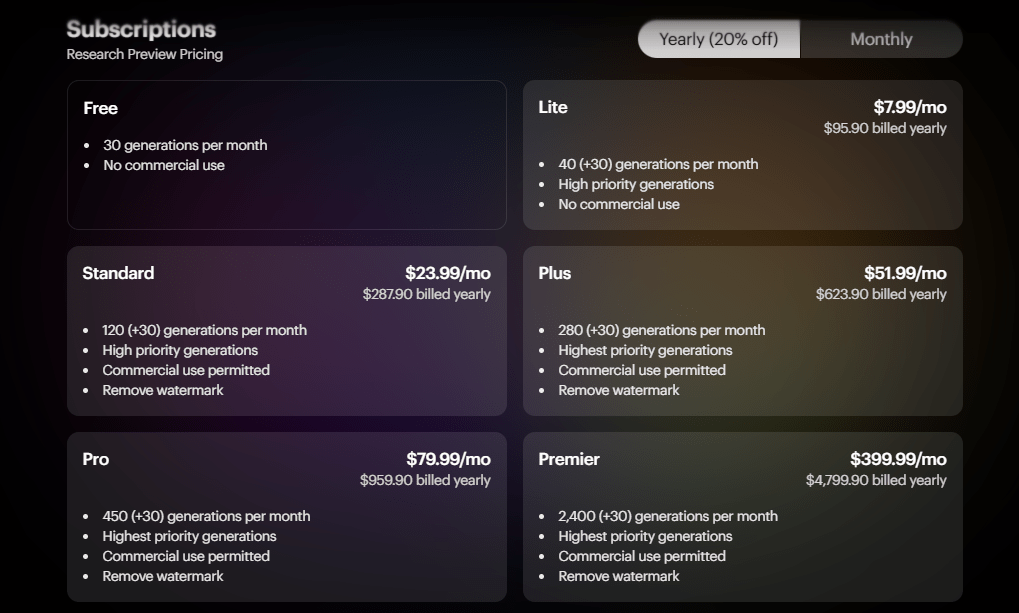The height and width of the screenshot is (613, 1019).
Task: Select the Lite subscription card
Action: coord(743,155)
